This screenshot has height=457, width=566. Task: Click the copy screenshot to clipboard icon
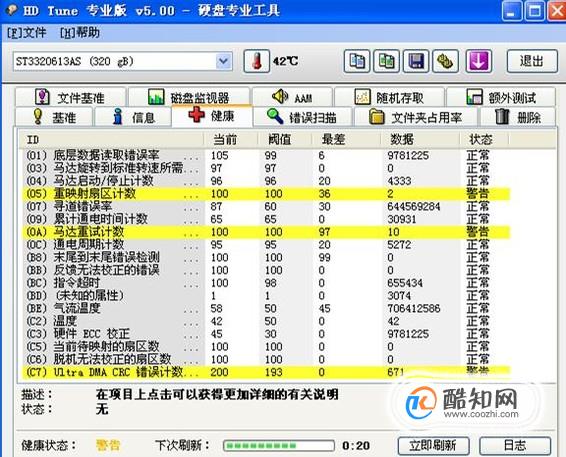[386, 61]
